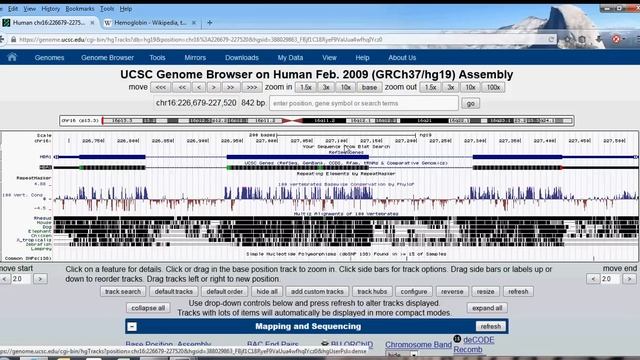640x360 pixels.
Task: Open the configure button
Action: tap(413, 291)
